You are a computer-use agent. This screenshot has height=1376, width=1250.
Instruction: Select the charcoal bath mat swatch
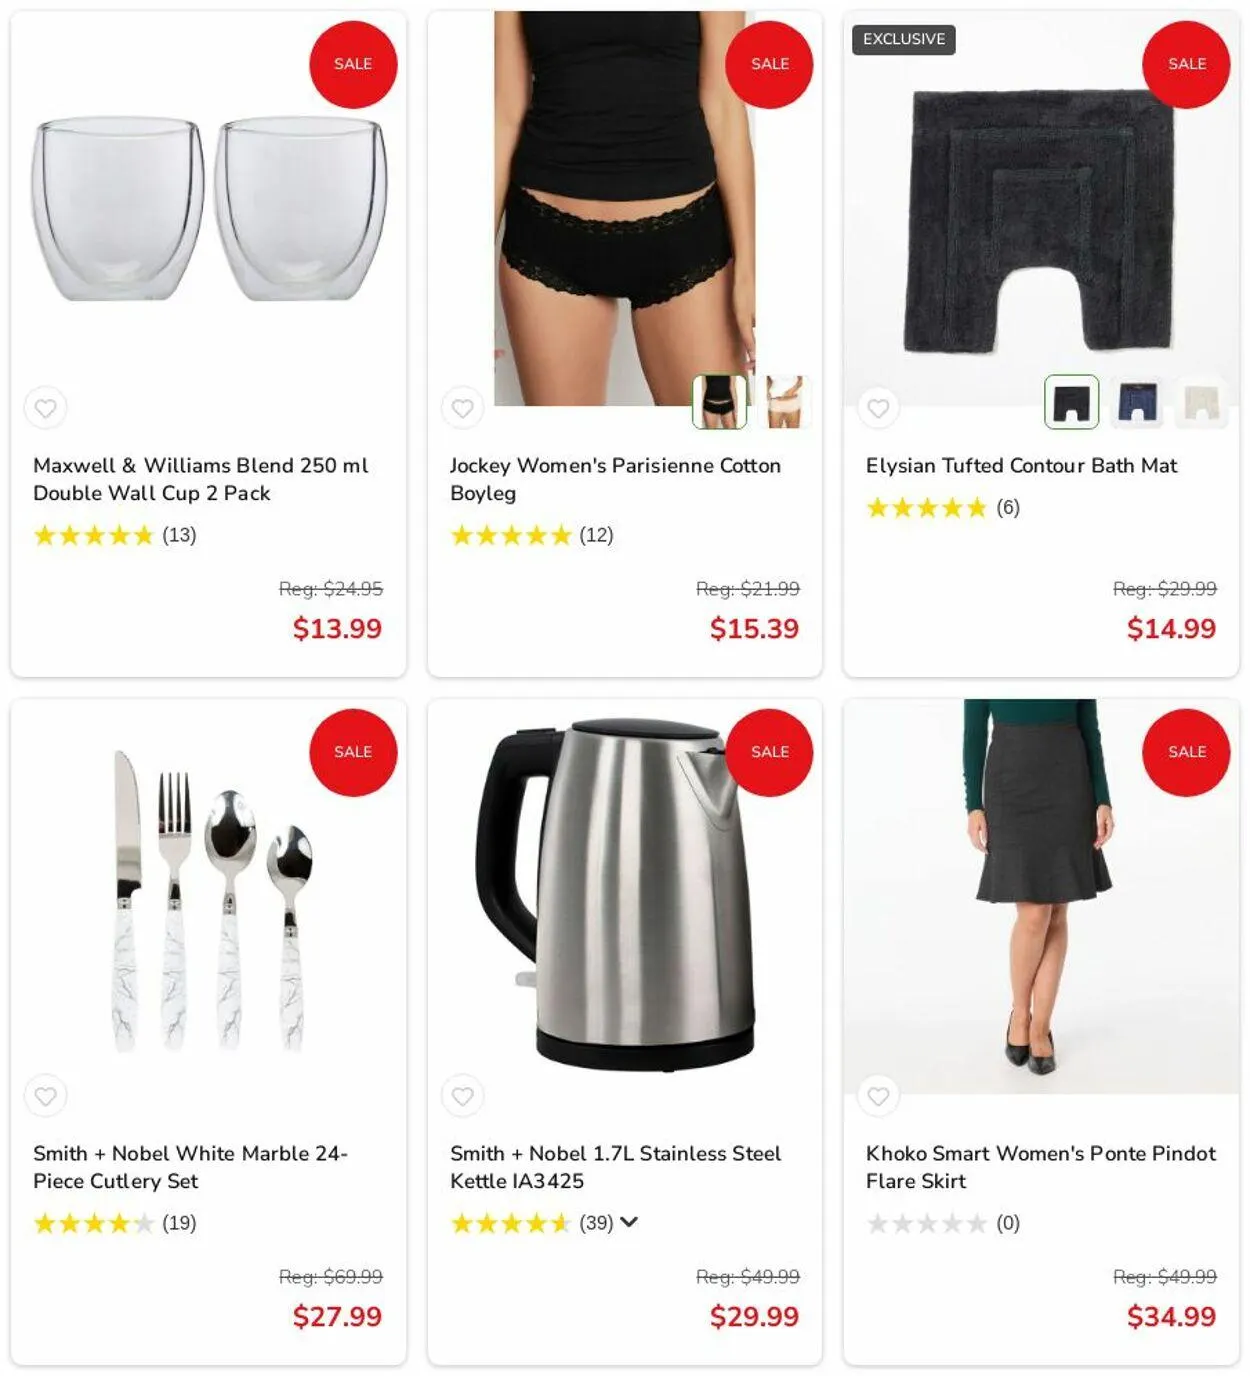point(1072,402)
